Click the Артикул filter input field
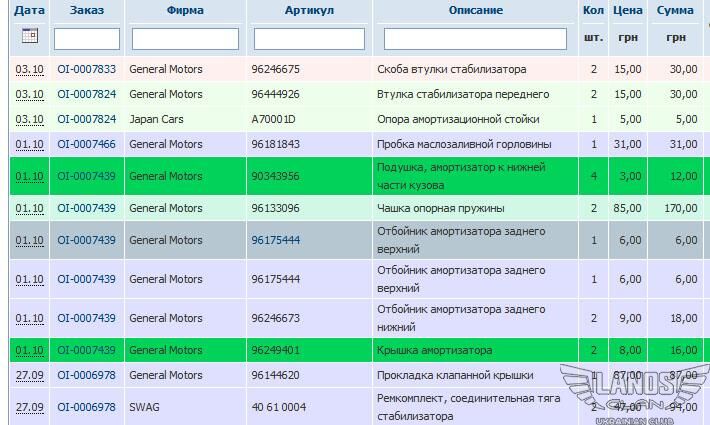The width and height of the screenshot is (710, 425). (308, 39)
